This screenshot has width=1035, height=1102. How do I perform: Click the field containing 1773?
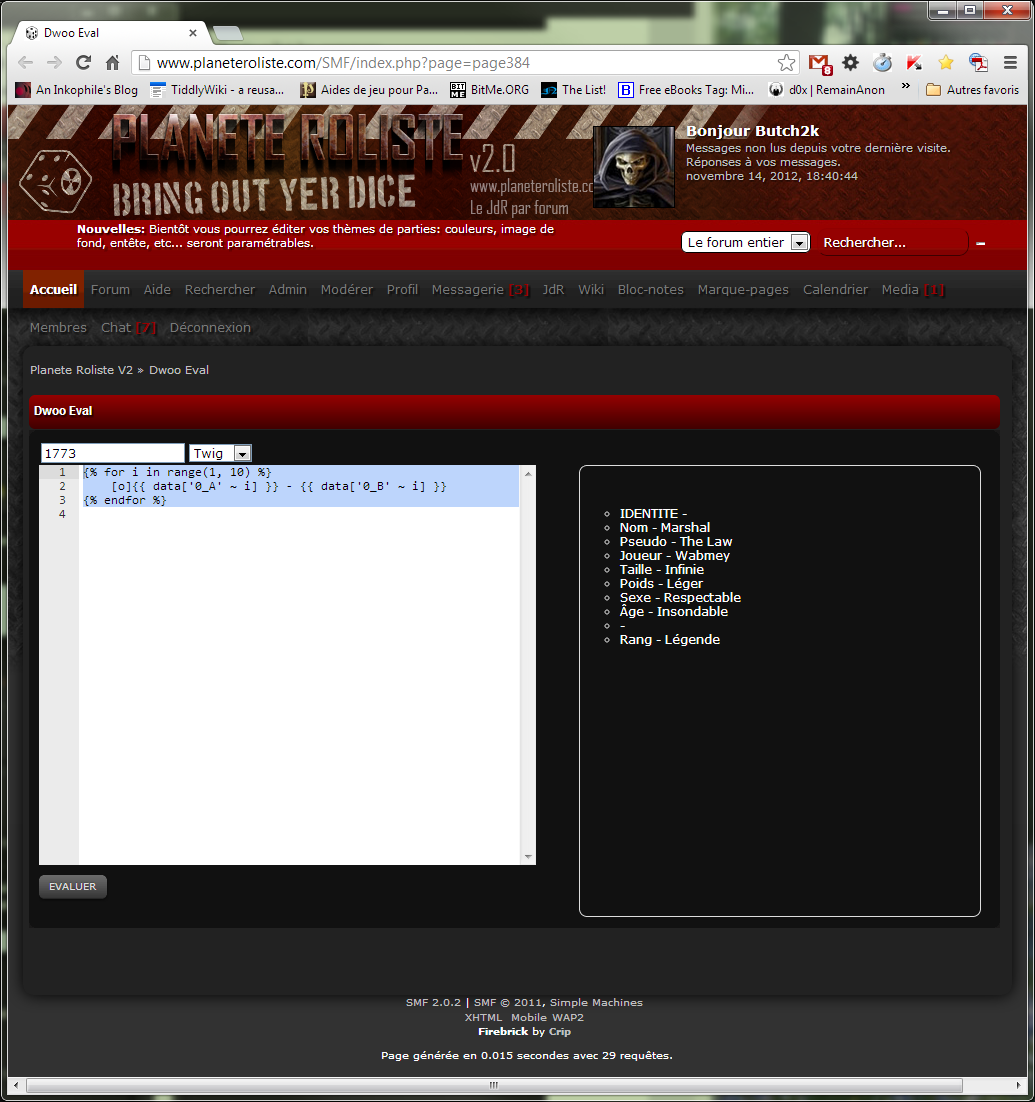(x=112, y=454)
